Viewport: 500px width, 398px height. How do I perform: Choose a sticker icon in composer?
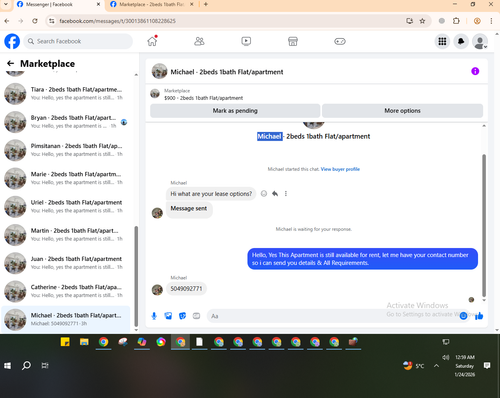pyautogui.click(x=182, y=316)
